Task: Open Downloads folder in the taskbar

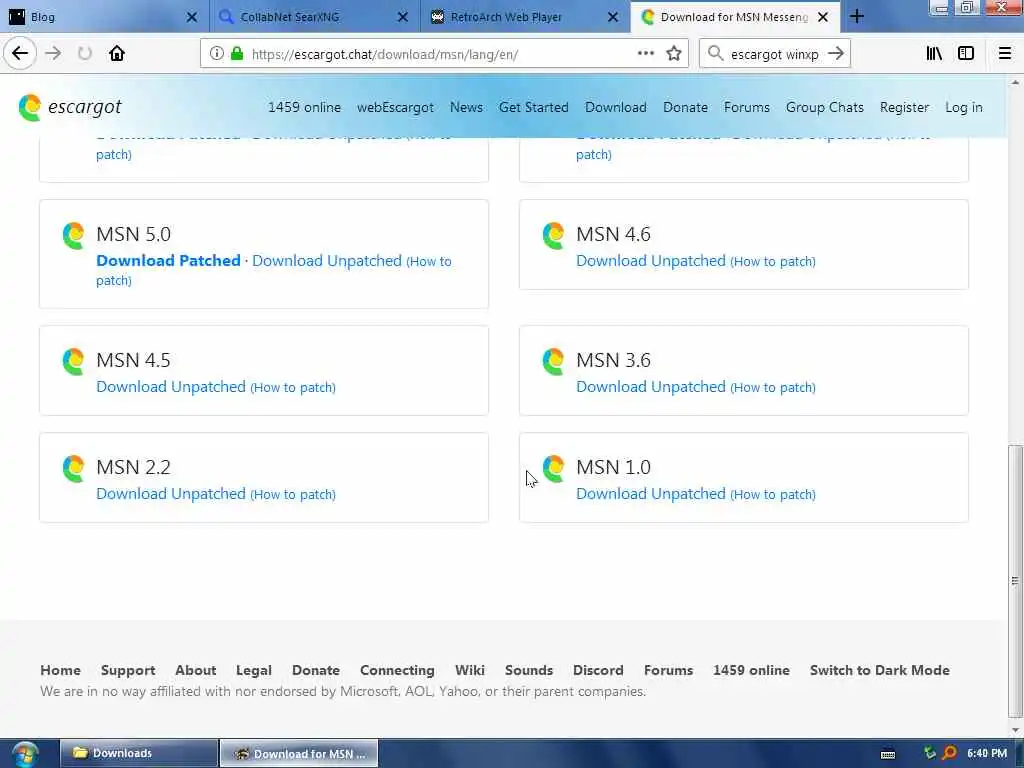Action: (x=138, y=754)
